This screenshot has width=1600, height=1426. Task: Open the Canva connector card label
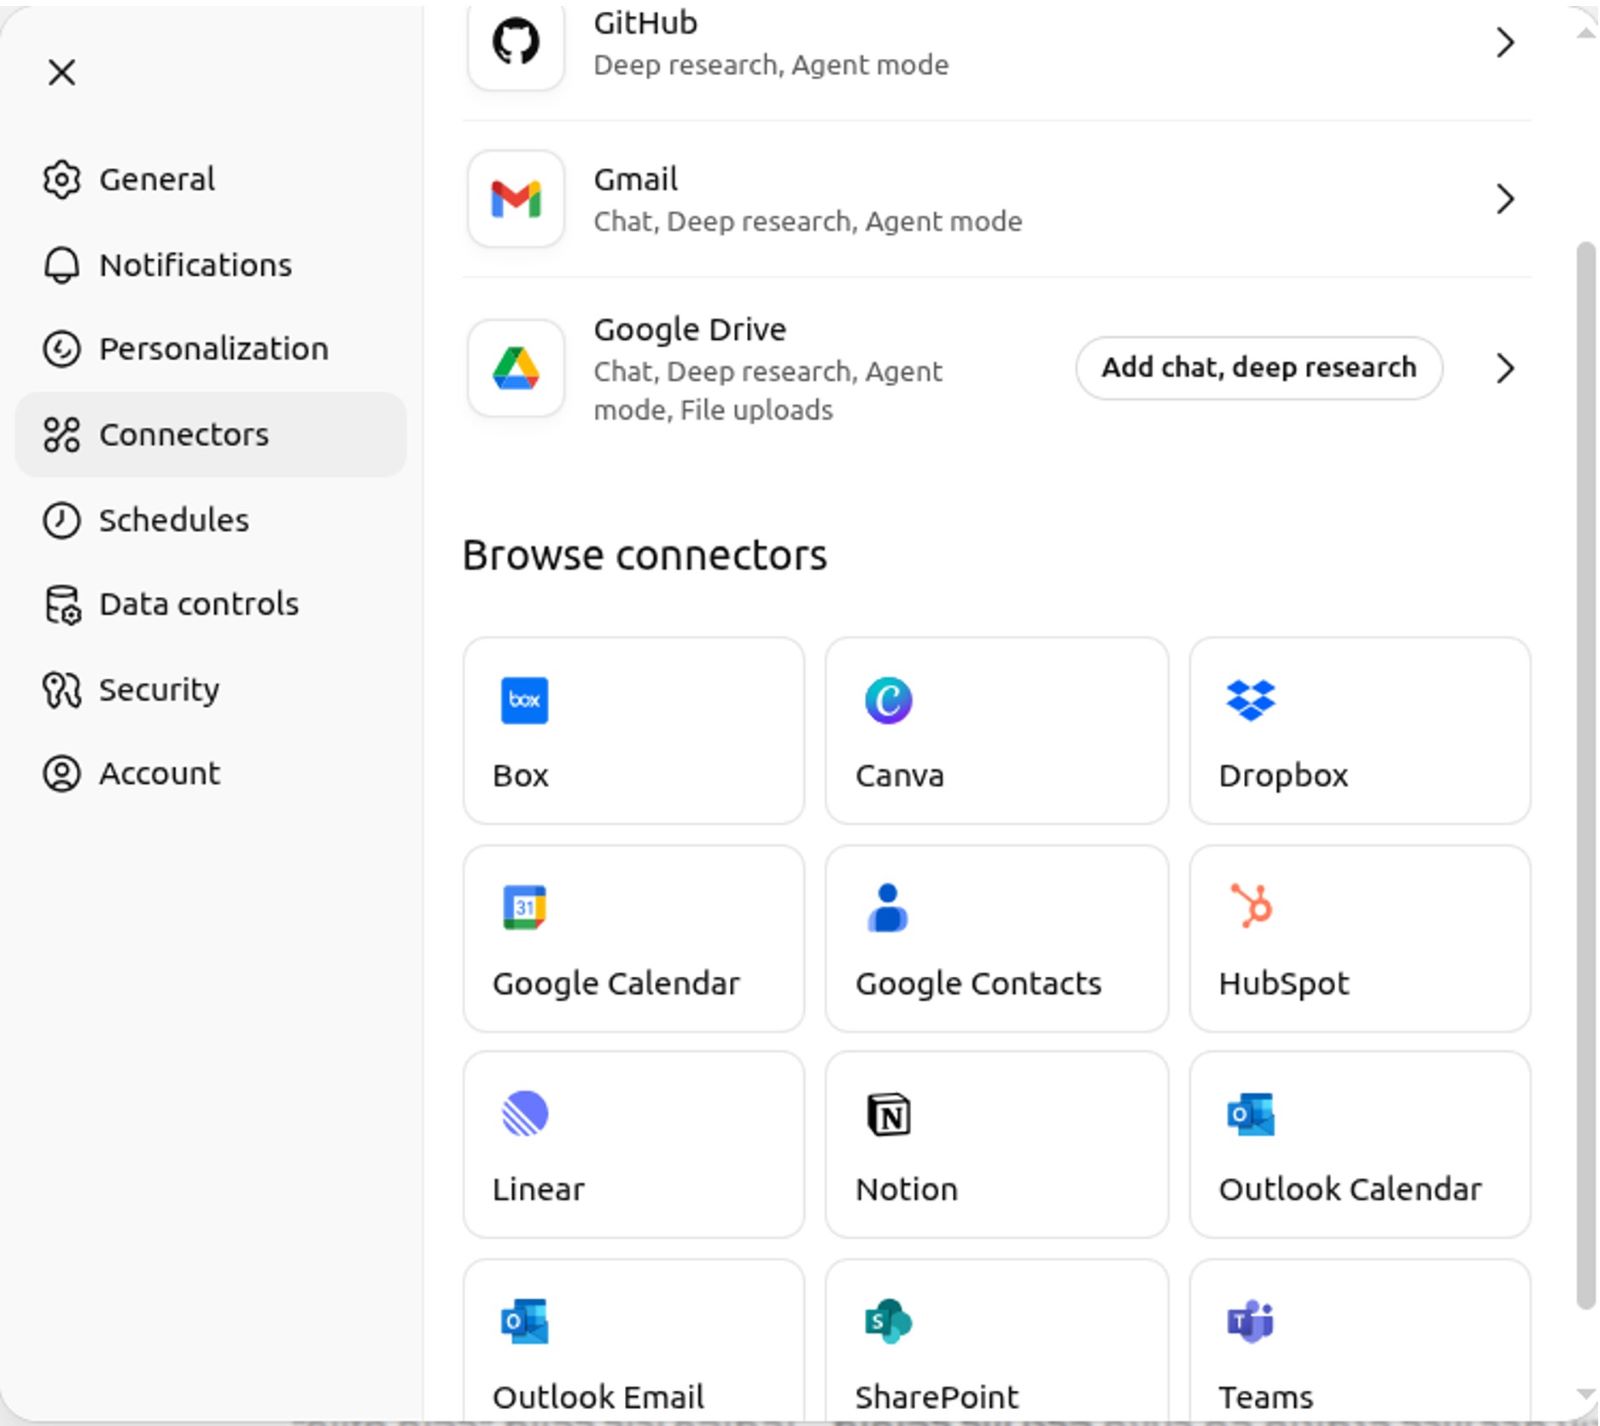[x=899, y=776]
